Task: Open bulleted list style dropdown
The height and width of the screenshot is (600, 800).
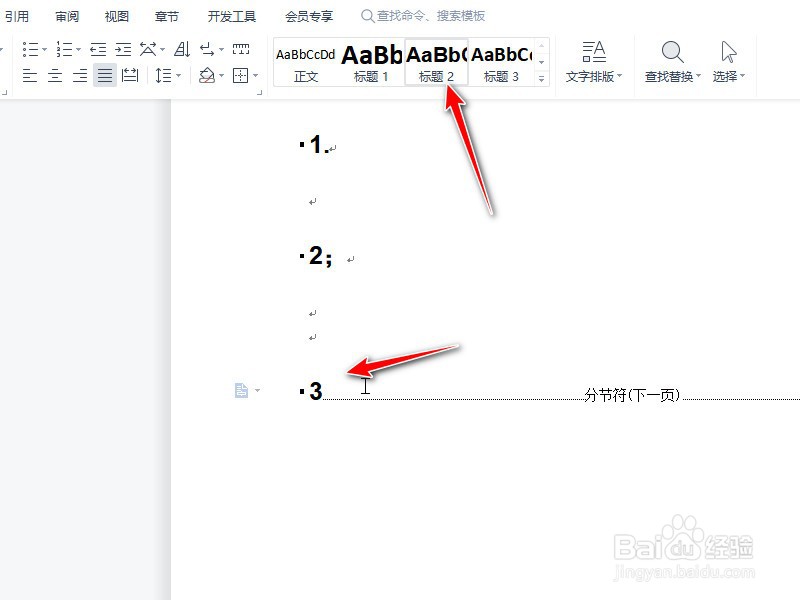Action: [44, 49]
